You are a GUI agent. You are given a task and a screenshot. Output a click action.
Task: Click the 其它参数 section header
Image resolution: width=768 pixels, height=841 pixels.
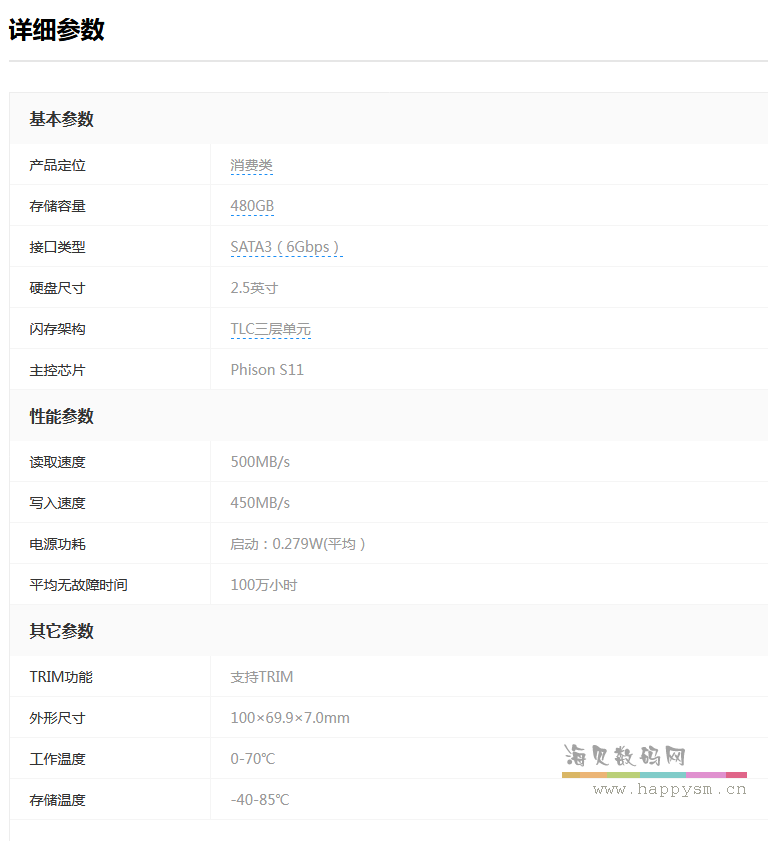(62, 630)
